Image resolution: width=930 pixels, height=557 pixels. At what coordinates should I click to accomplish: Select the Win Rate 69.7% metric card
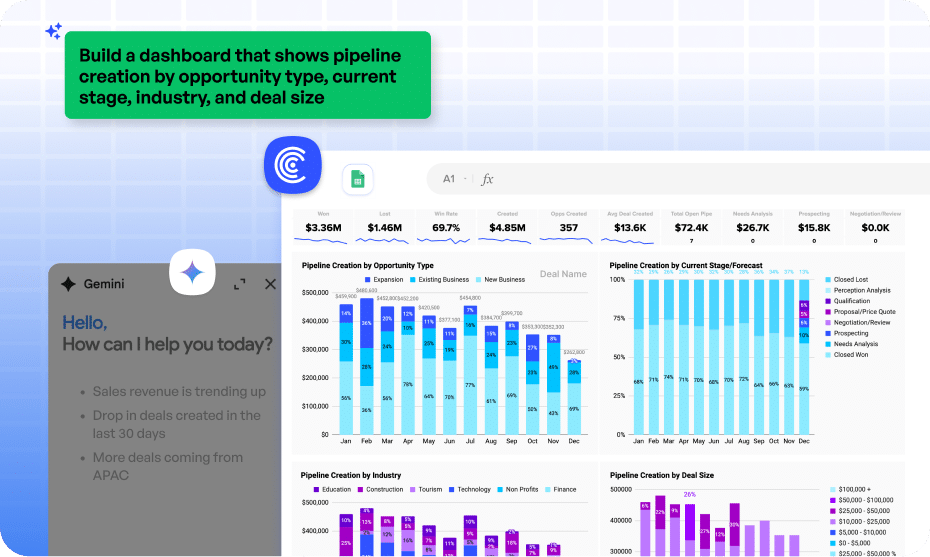pyautogui.click(x=446, y=227)
